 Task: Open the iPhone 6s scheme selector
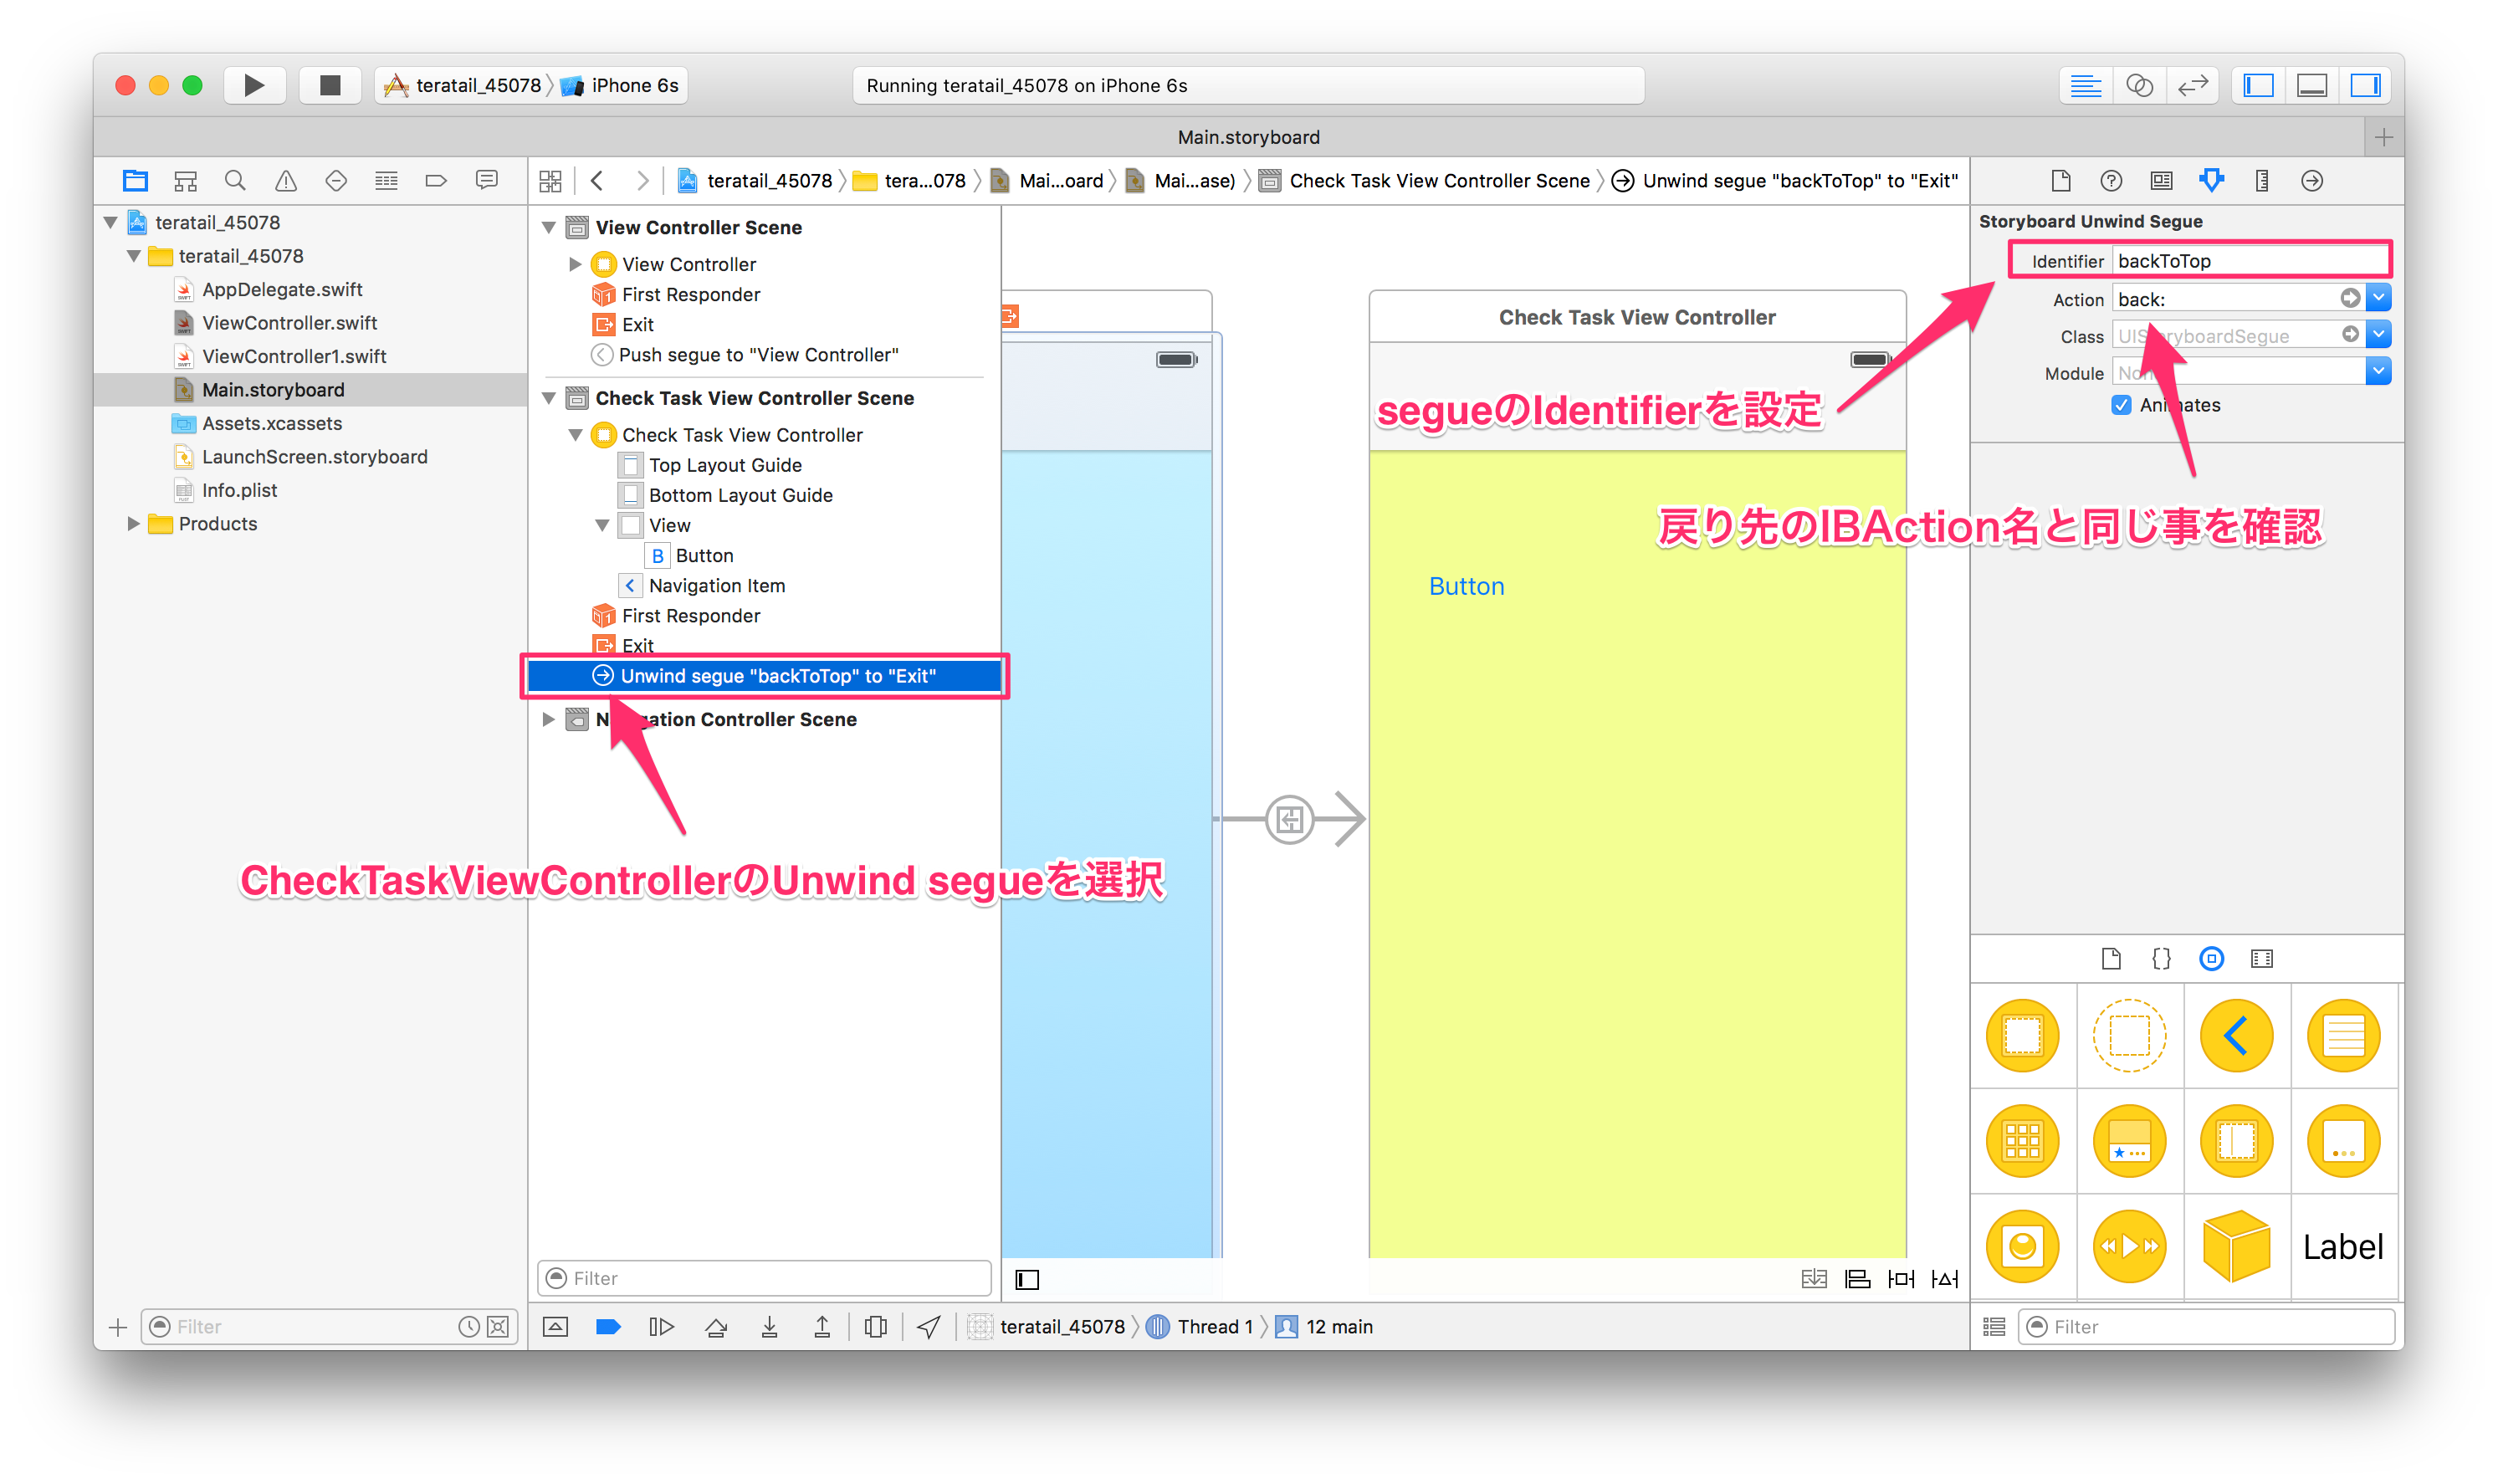pos(620,85)
